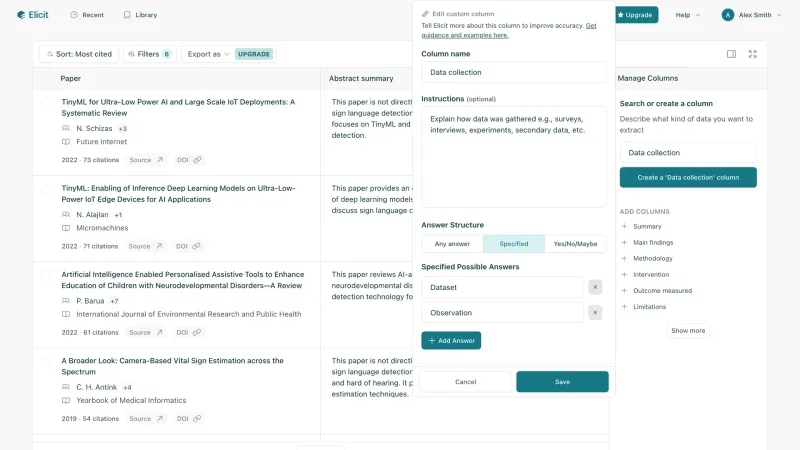The width and height of the screenshot is (800, 450).
Task: Edit the Column name field
Action: tap(514, 72)
